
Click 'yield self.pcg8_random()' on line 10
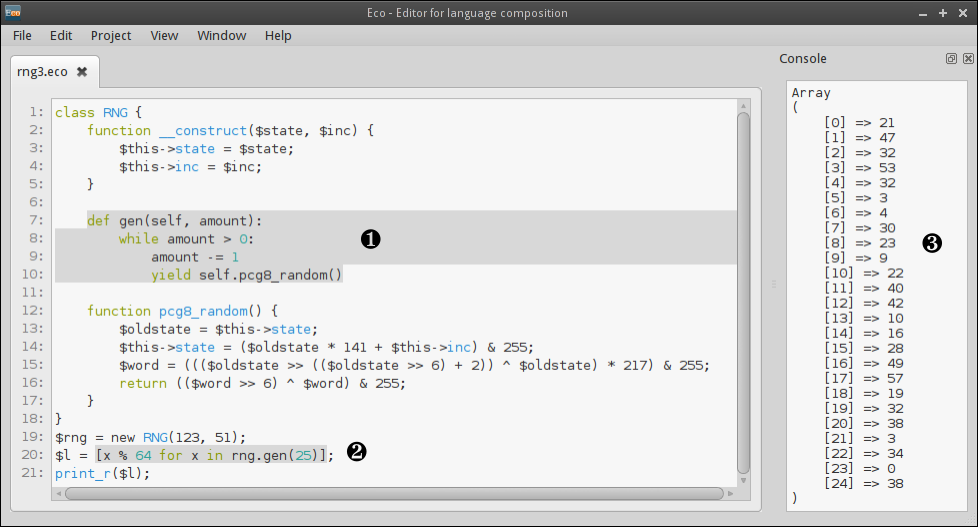point(246,275)
